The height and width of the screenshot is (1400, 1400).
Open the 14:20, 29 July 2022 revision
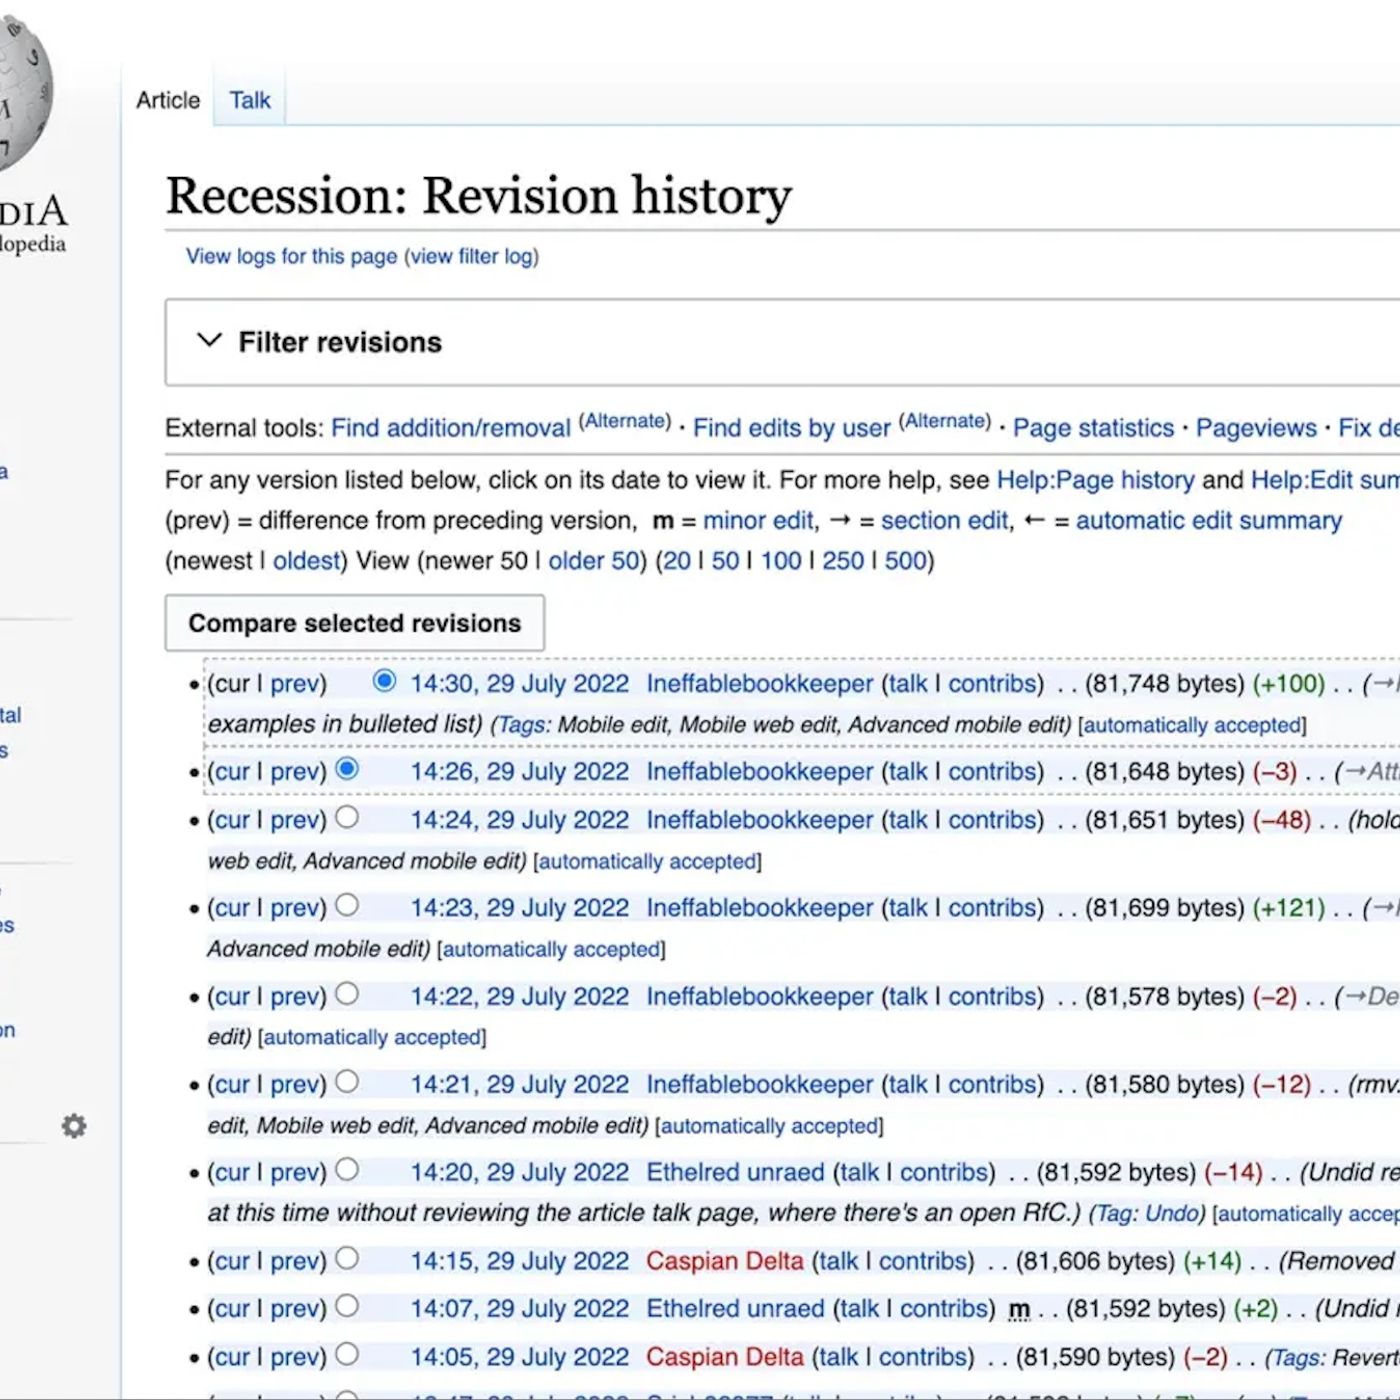click(519, 1172)
